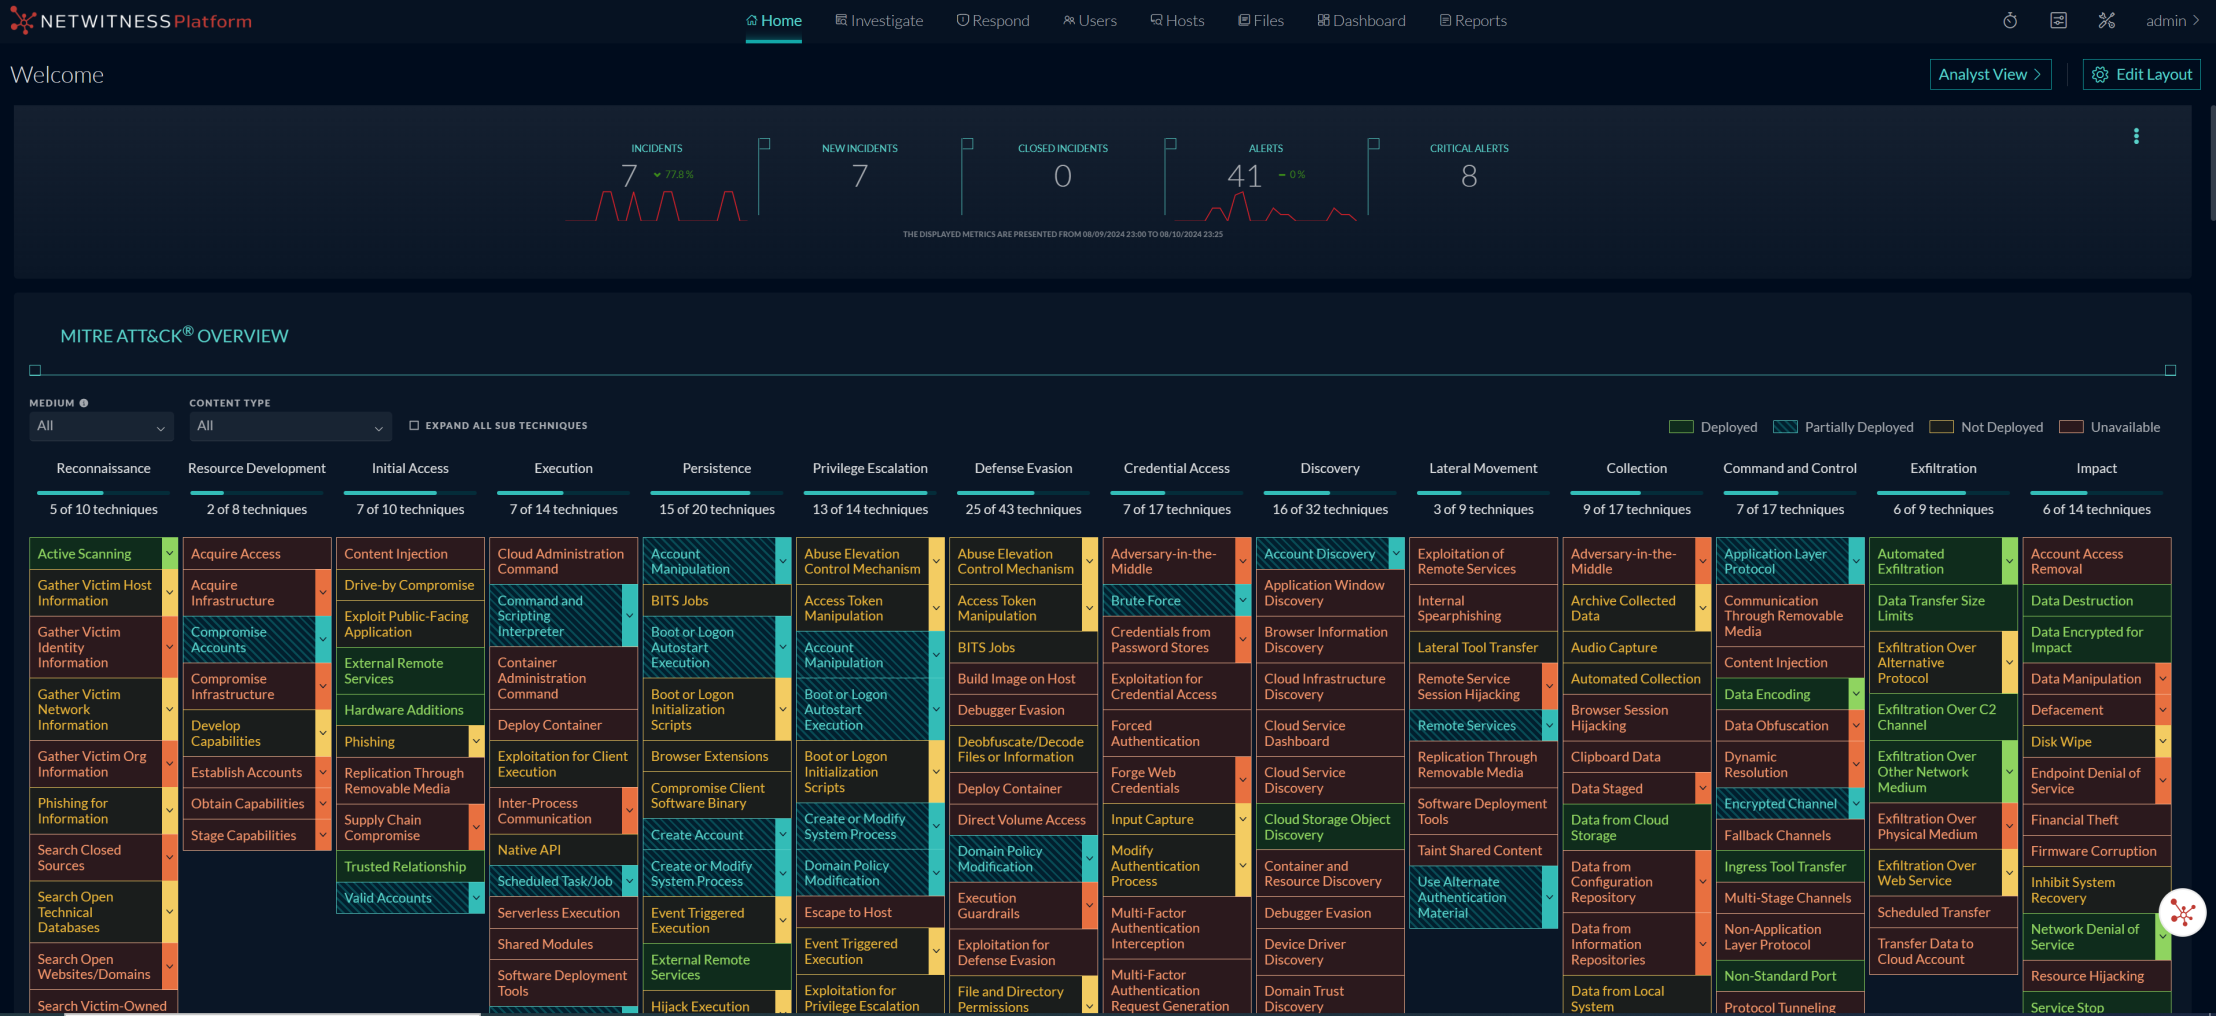The width and height of the screenshot is (2216, 1016).
Task: Expand Command and Scripting Interpreter sub-techniques
Action: click(x=630, y=616)
